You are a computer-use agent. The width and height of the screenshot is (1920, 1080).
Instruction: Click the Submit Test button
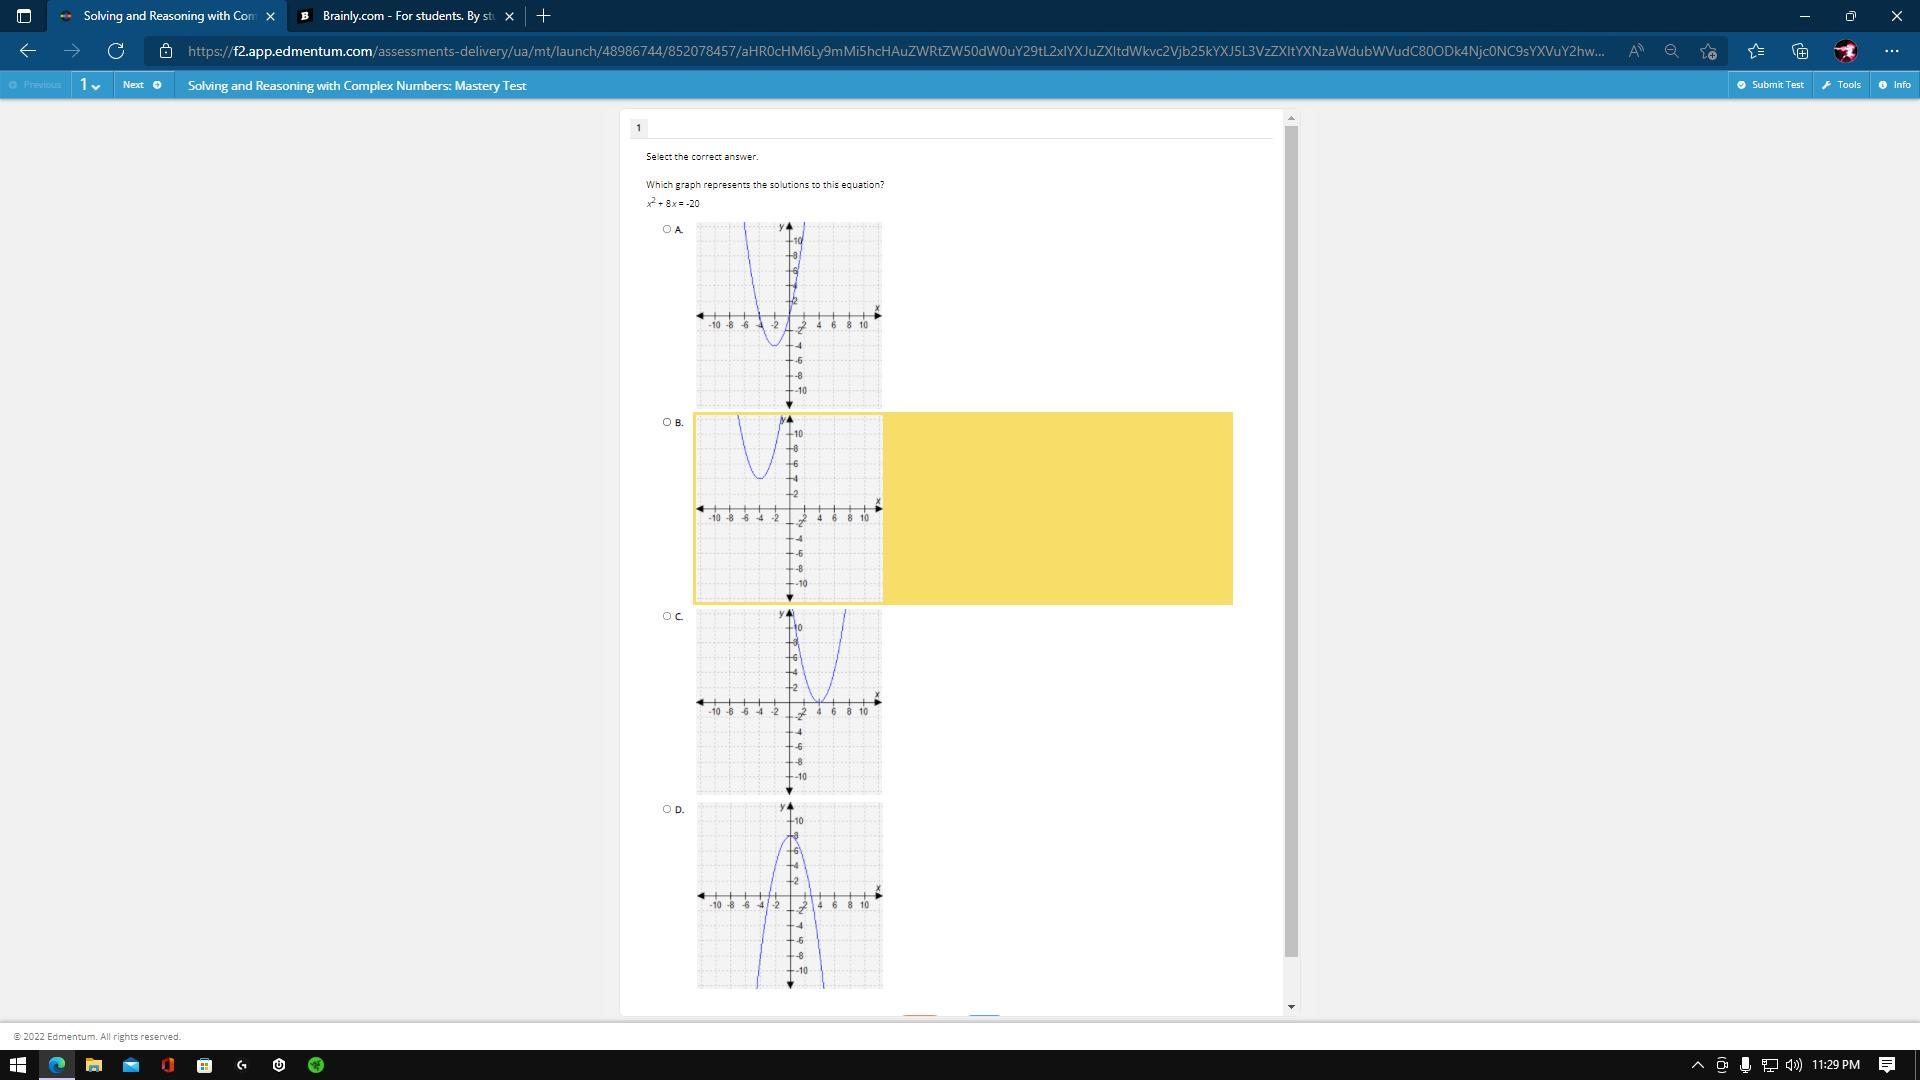point(1770,85)
